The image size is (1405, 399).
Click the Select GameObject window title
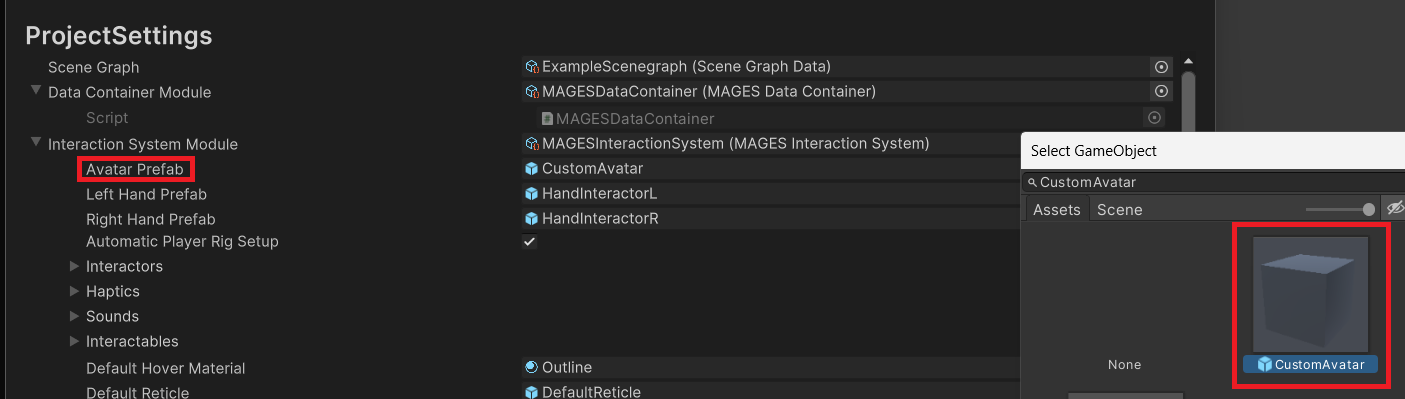pos(1093,151)
